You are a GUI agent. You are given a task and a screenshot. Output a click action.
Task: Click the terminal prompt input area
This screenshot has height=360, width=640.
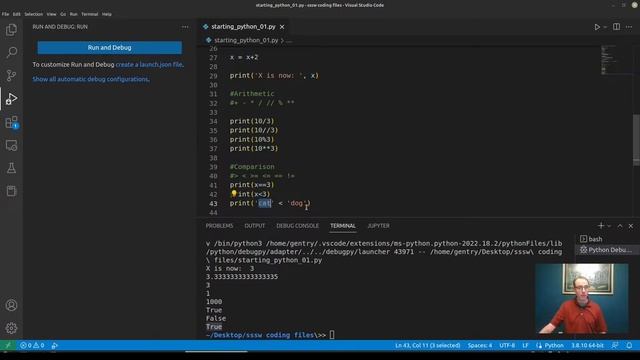pos(332,335)
